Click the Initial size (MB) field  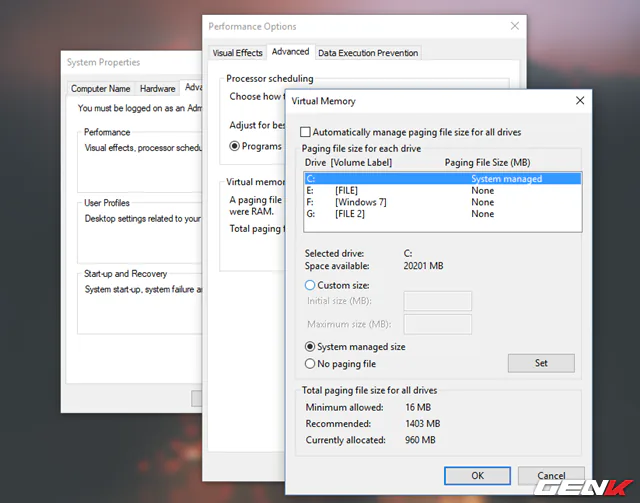click(x=438, y=301)
